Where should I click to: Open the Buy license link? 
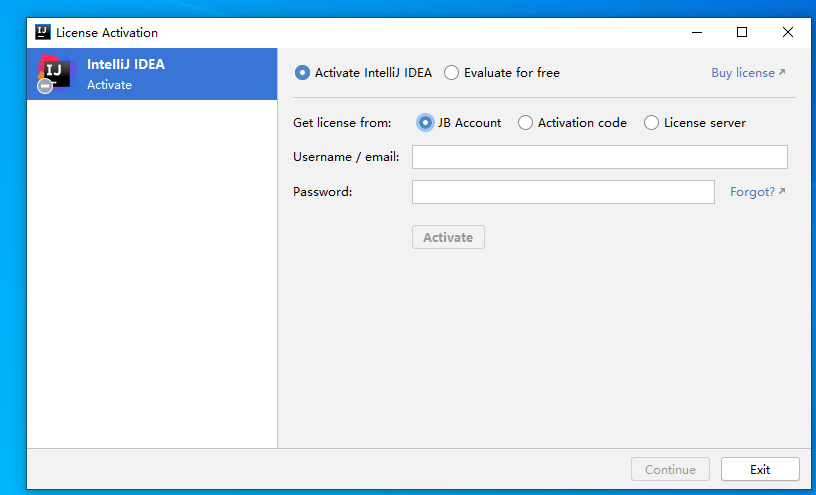pyautogui.click(x=748, y=73)
